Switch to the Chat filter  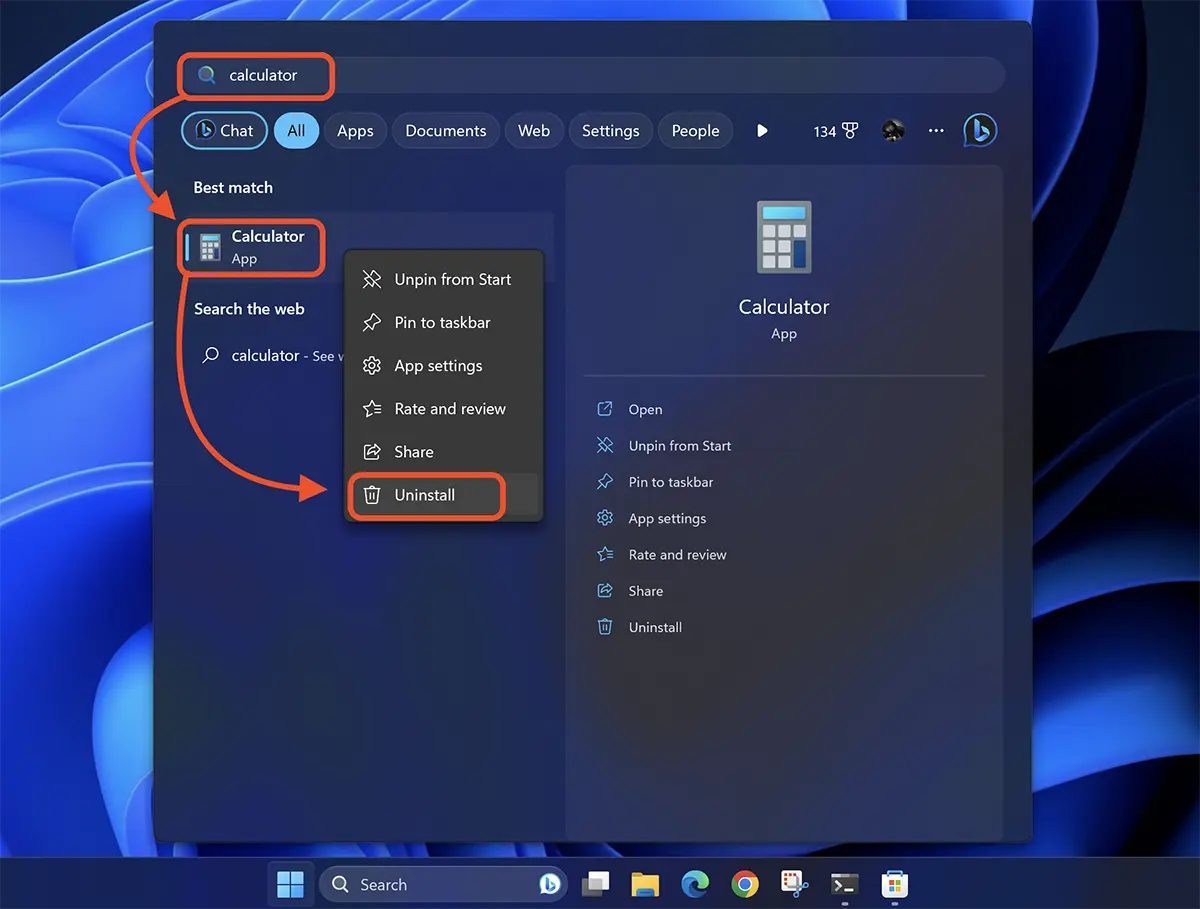225,130
